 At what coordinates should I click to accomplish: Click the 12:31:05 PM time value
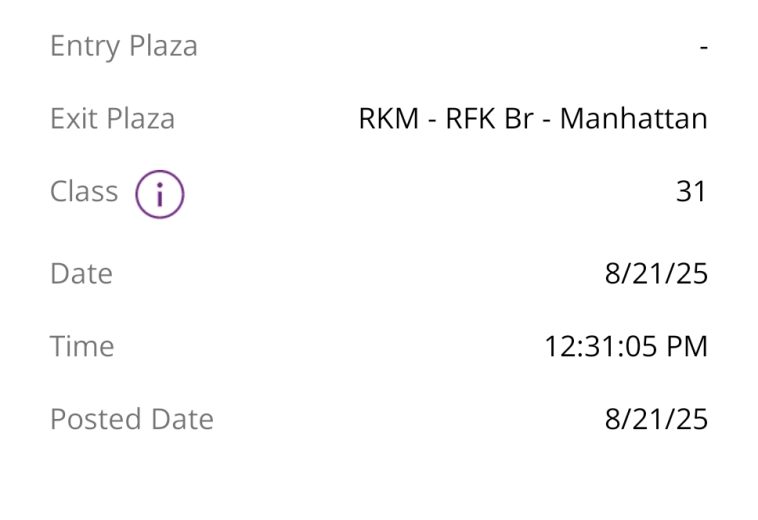(626, 347)
